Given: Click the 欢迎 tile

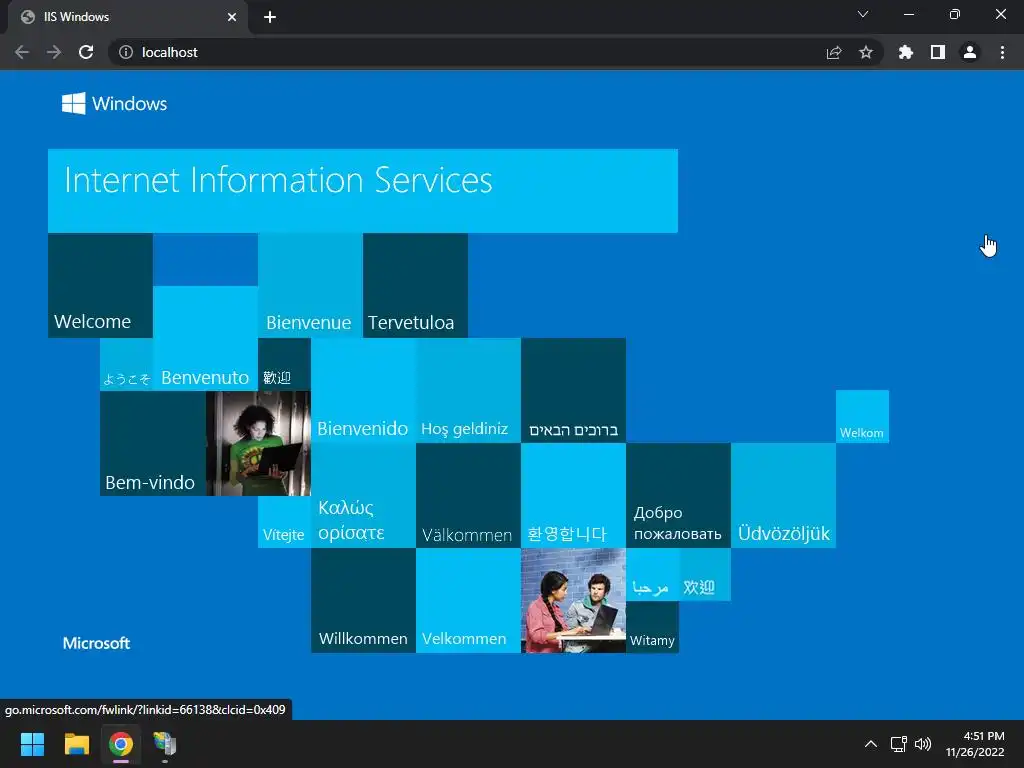Looking at the screenshot, I should 705,574.
